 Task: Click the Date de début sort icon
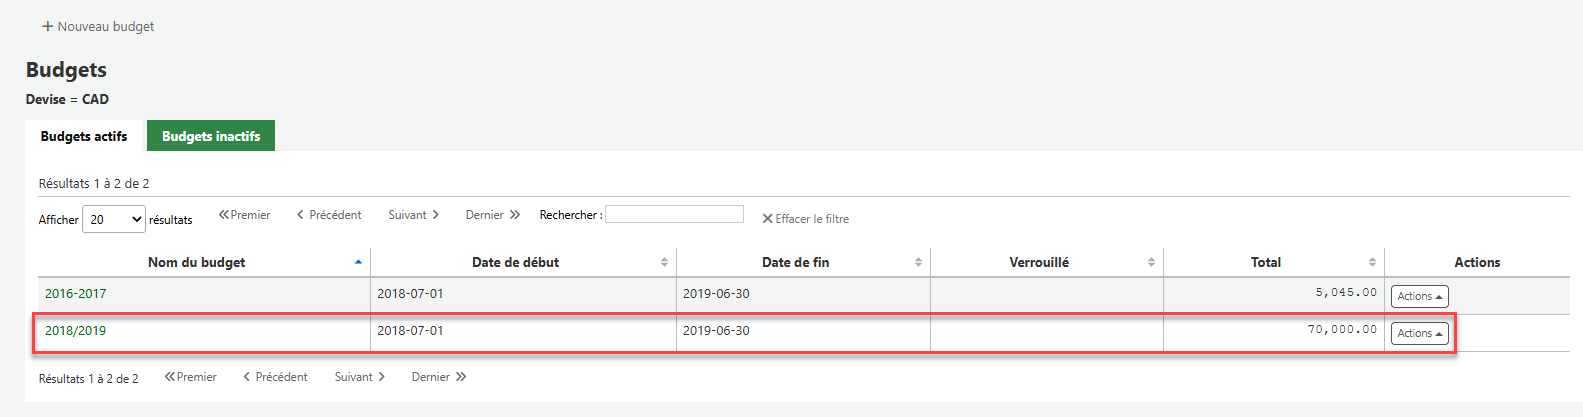tap(664, 262)
